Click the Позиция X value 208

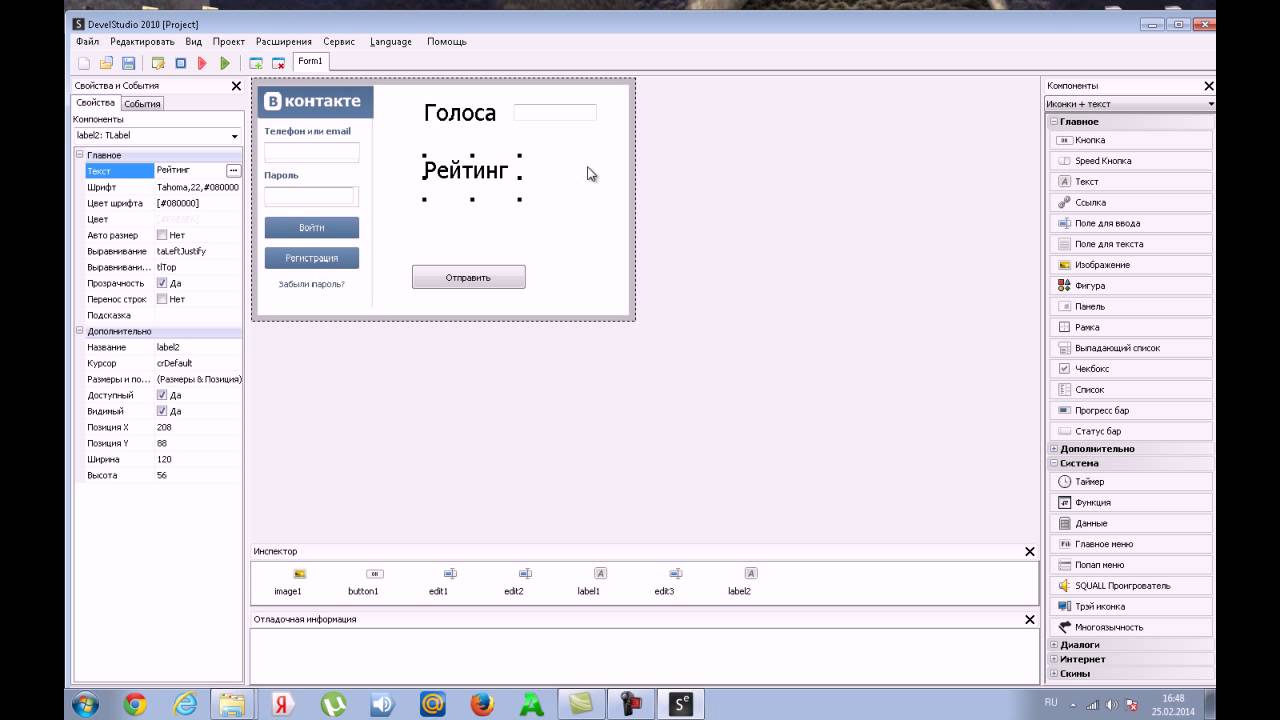click(x=198, y=427)
